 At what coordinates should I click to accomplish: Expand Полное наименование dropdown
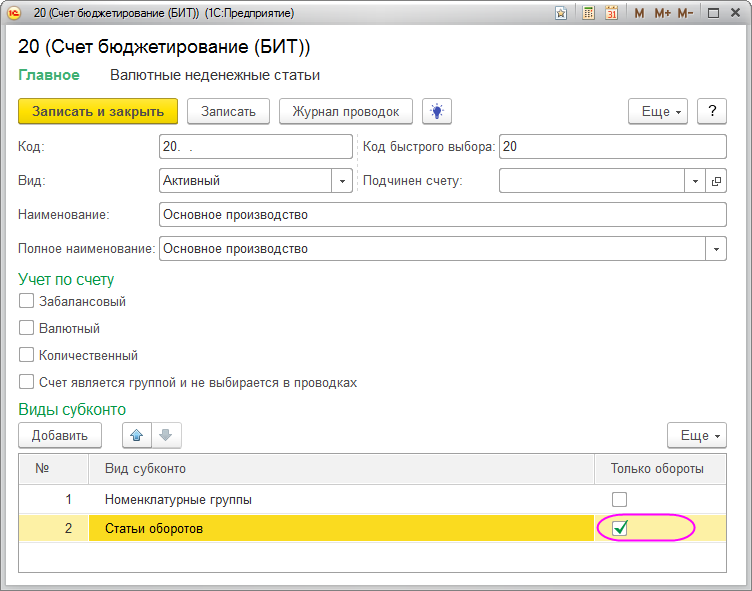(716, 248)
